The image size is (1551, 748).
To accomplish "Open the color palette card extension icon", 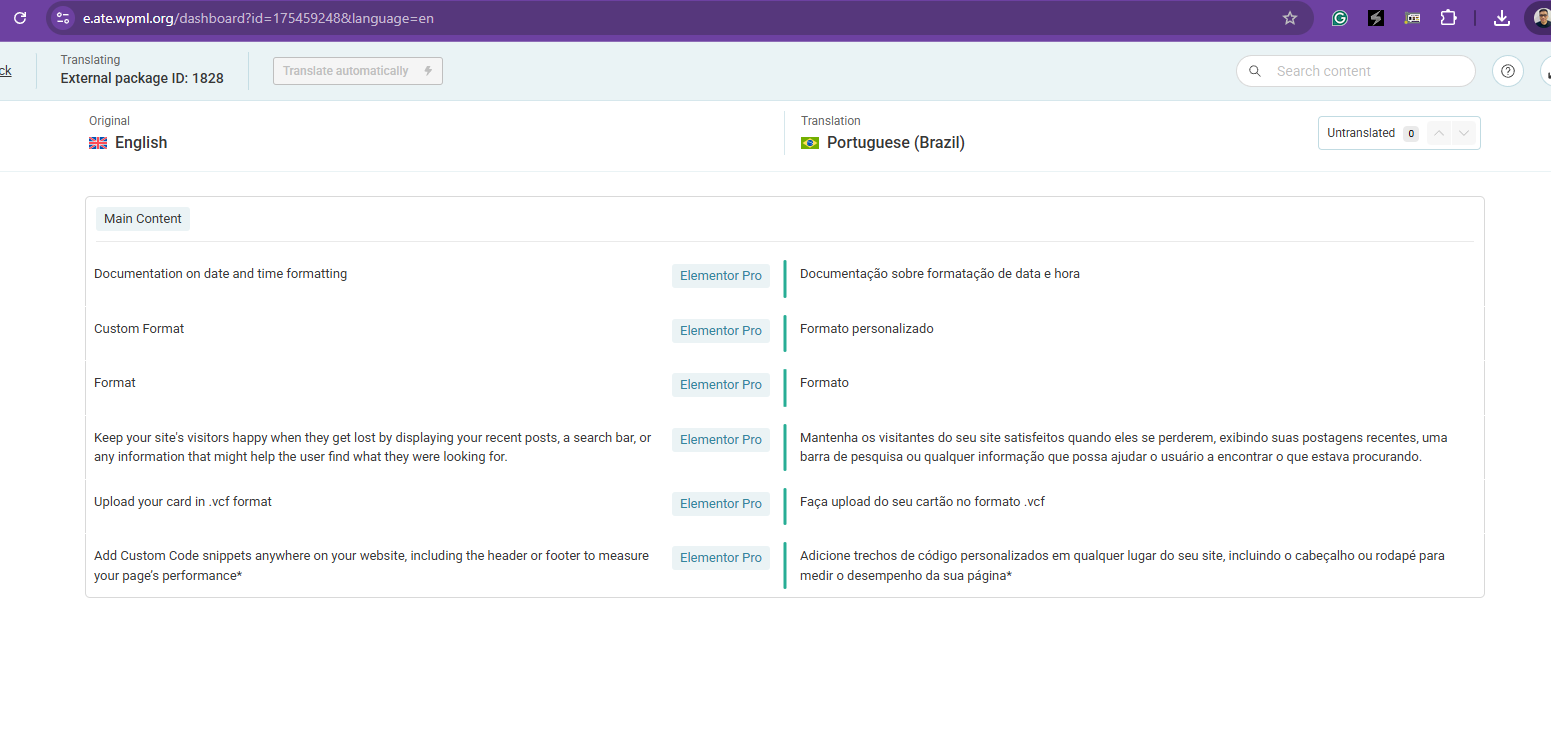I will pos(1412,18).
